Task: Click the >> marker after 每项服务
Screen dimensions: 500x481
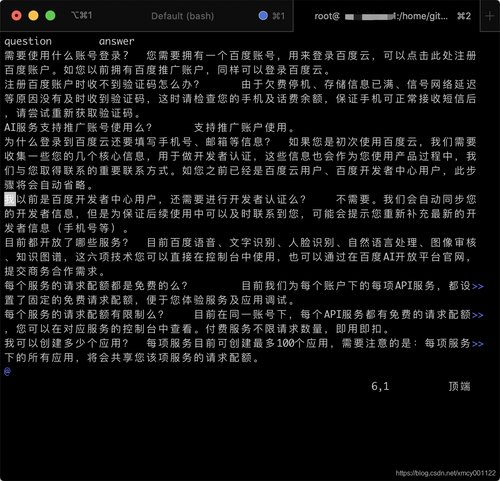Action: [478, 344]
